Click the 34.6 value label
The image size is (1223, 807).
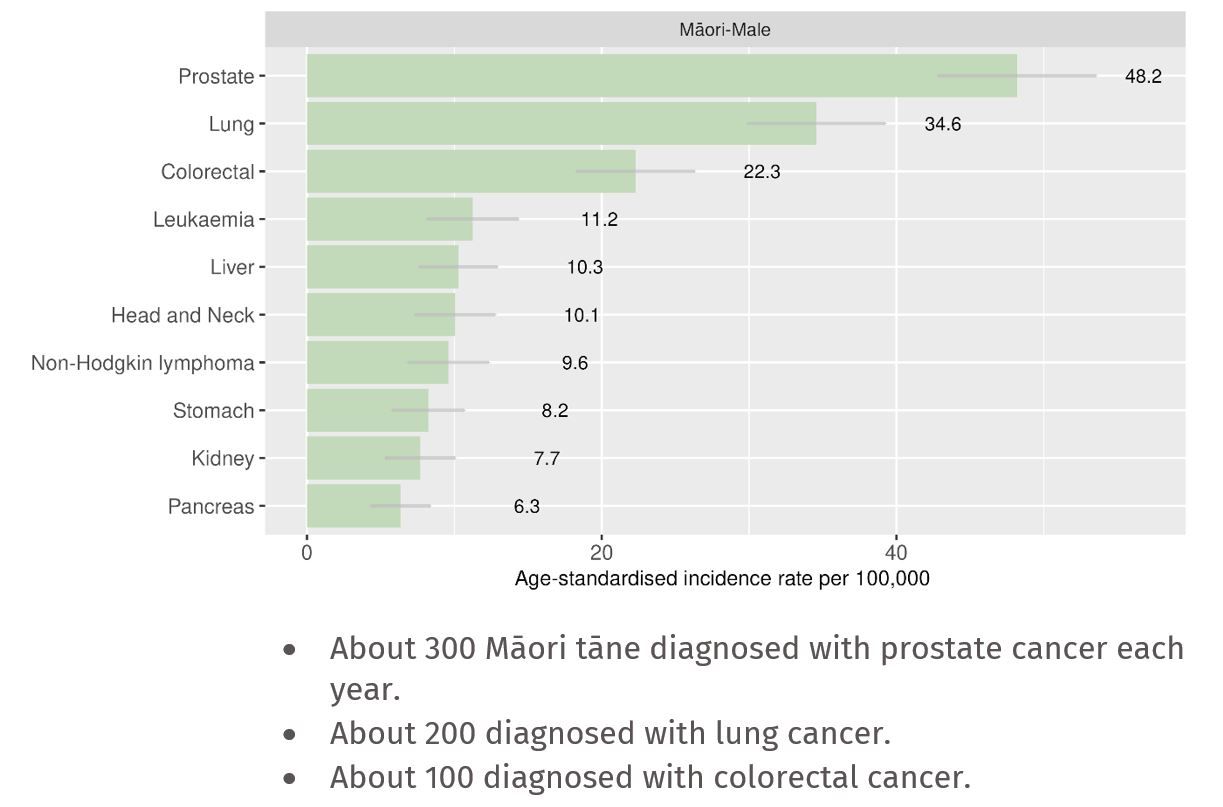click(x=942, y=124)
